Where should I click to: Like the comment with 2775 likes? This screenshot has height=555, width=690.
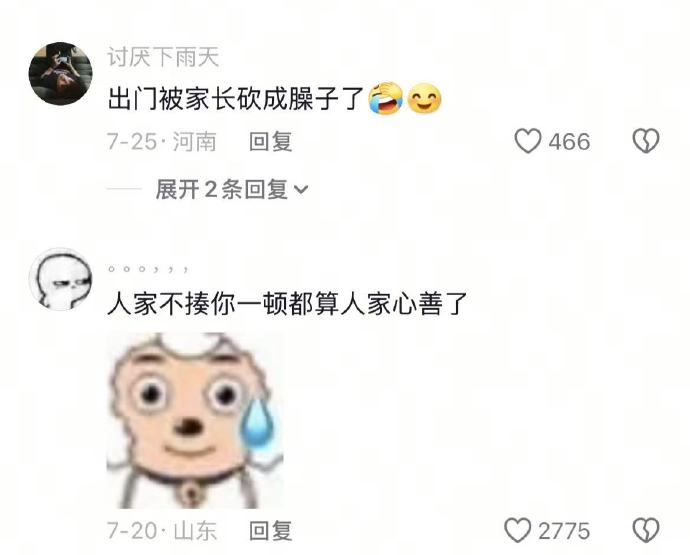[518, 530]
